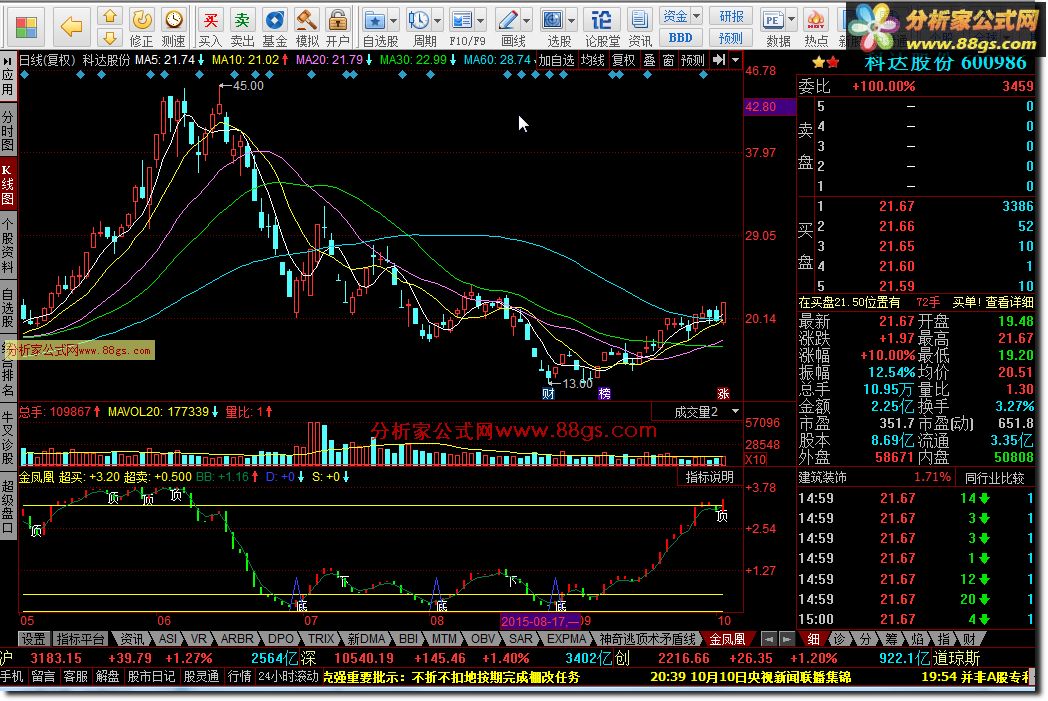Viewport: 1048px width, 701px height.
Task: Click the 预测 button under 研报
Action: 731,38
